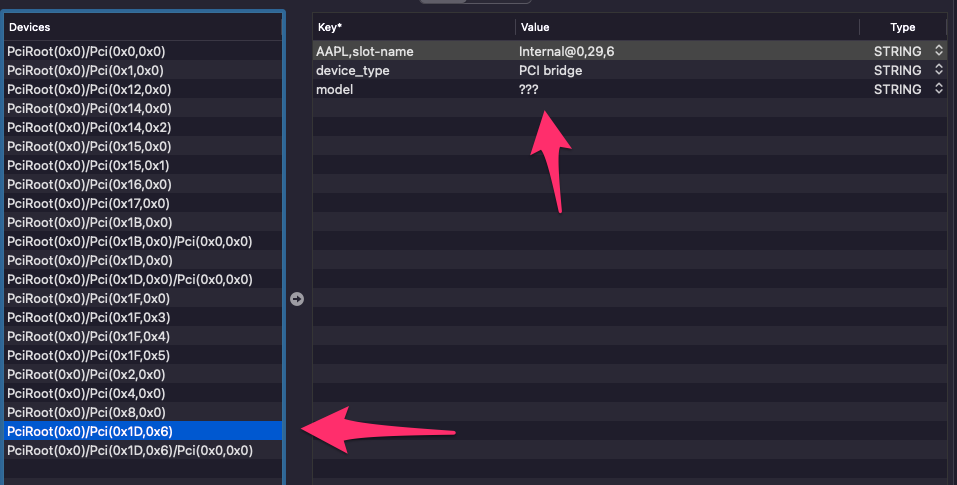Select device PciRoot(0x0)/Pci(0x0,0x0)
This screenshot has height=485, width=957.
pyautogui.click(x=143, y=51)
